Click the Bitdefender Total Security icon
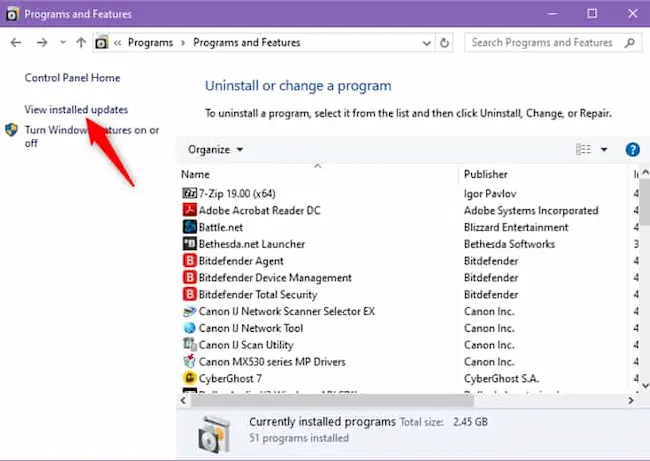This screenshot has height=461, width=650. point(189,294)
